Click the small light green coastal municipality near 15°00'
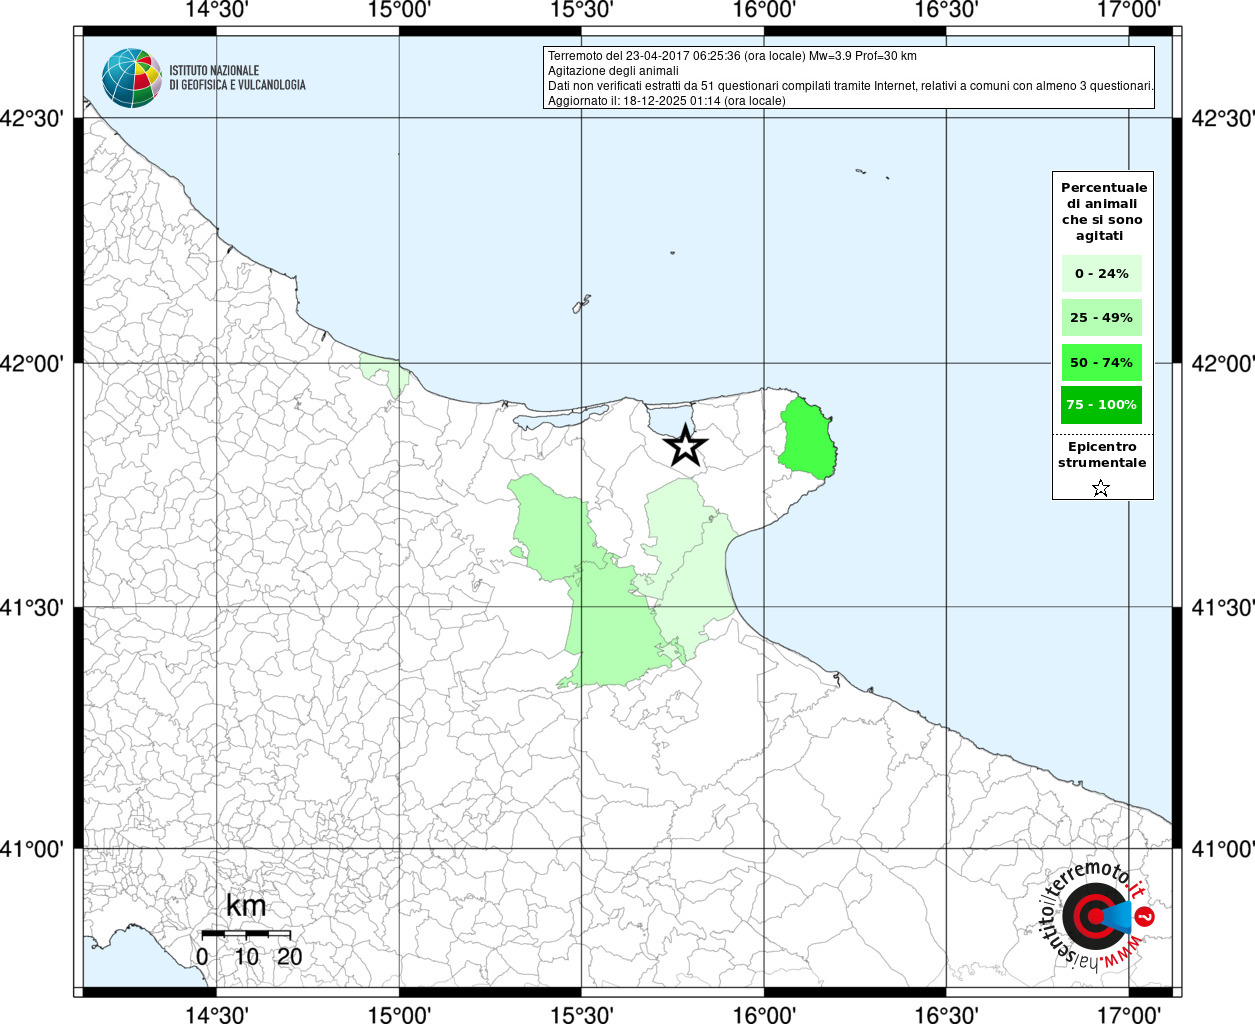Screen dimensions: 1255x1024 388,373
